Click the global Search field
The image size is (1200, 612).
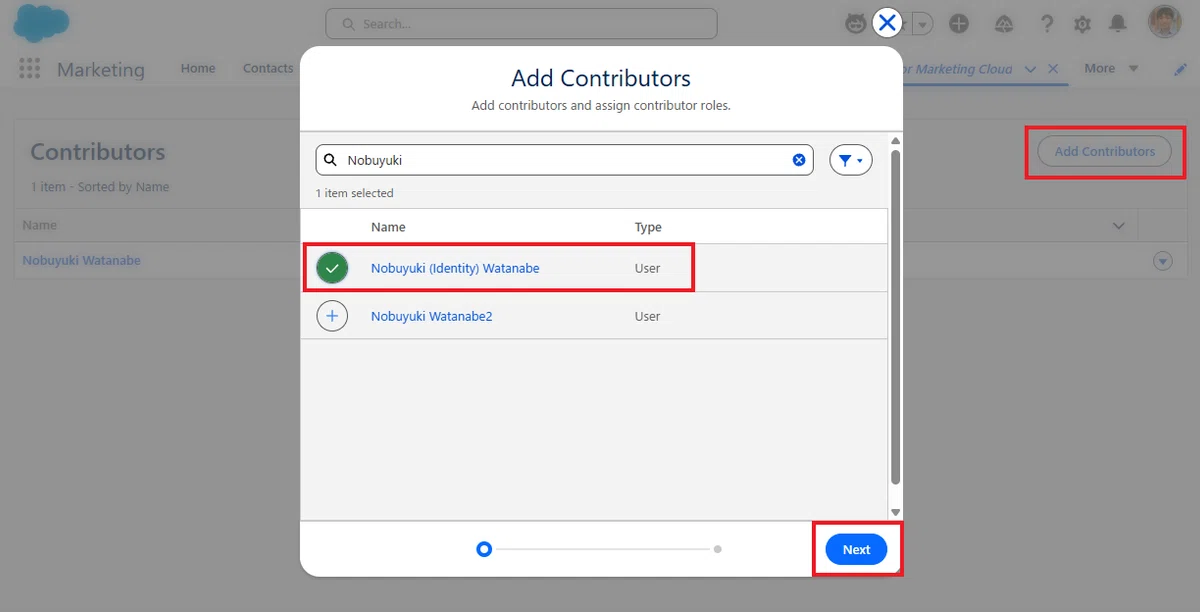click(521, 23)
